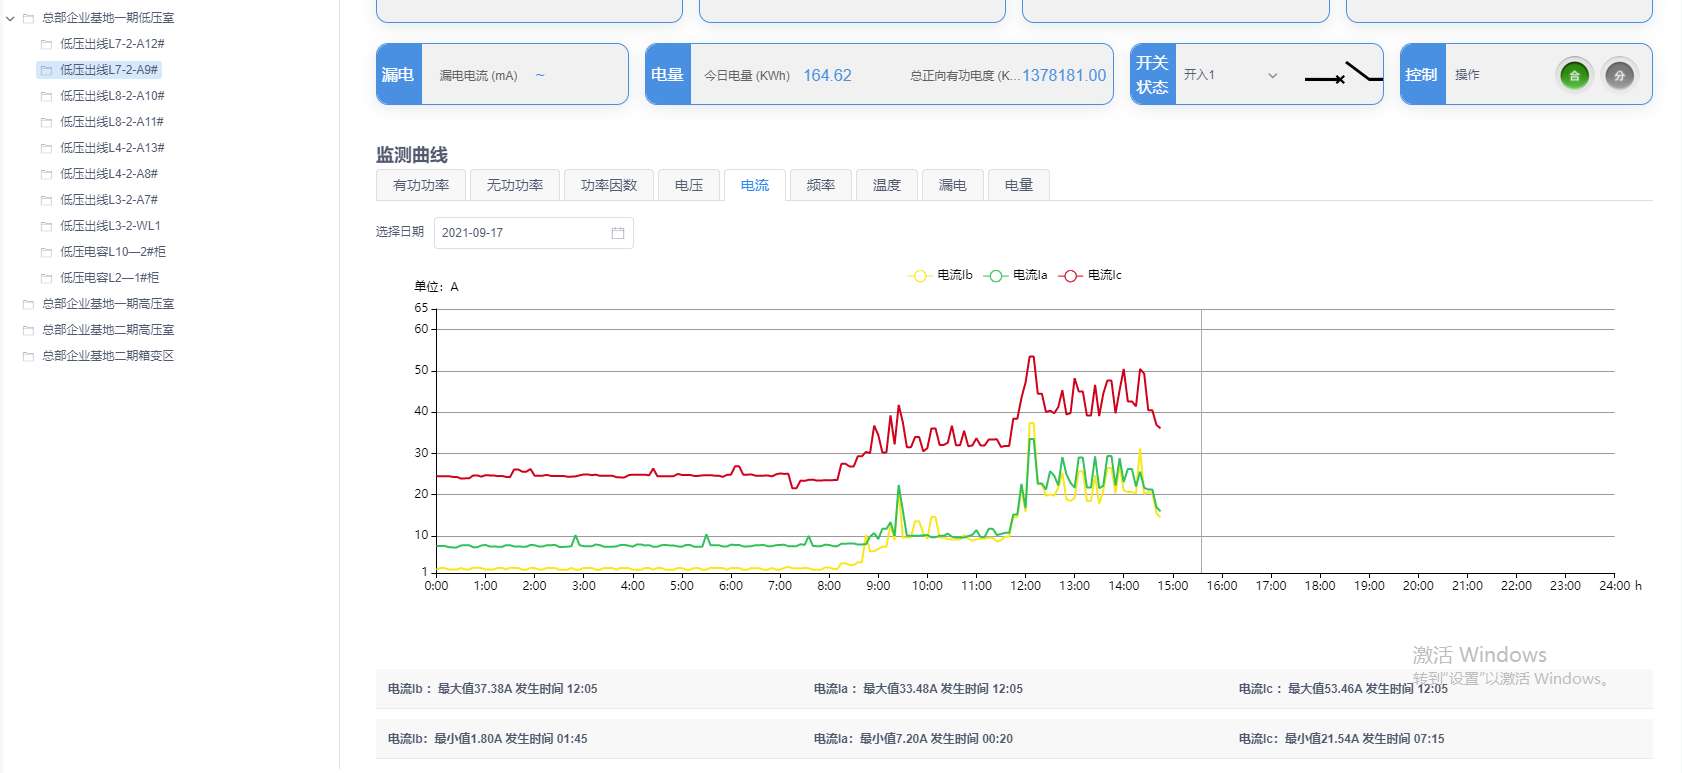Screen dimensions: 1682x773
Task: Click the switch state circuit breaker symbol
Action: pos(1343,75)
